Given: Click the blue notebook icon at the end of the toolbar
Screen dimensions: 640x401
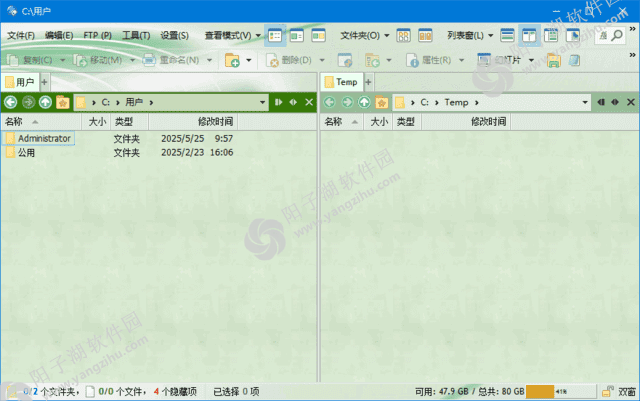Looking at the screenshot, I should 575,60.
